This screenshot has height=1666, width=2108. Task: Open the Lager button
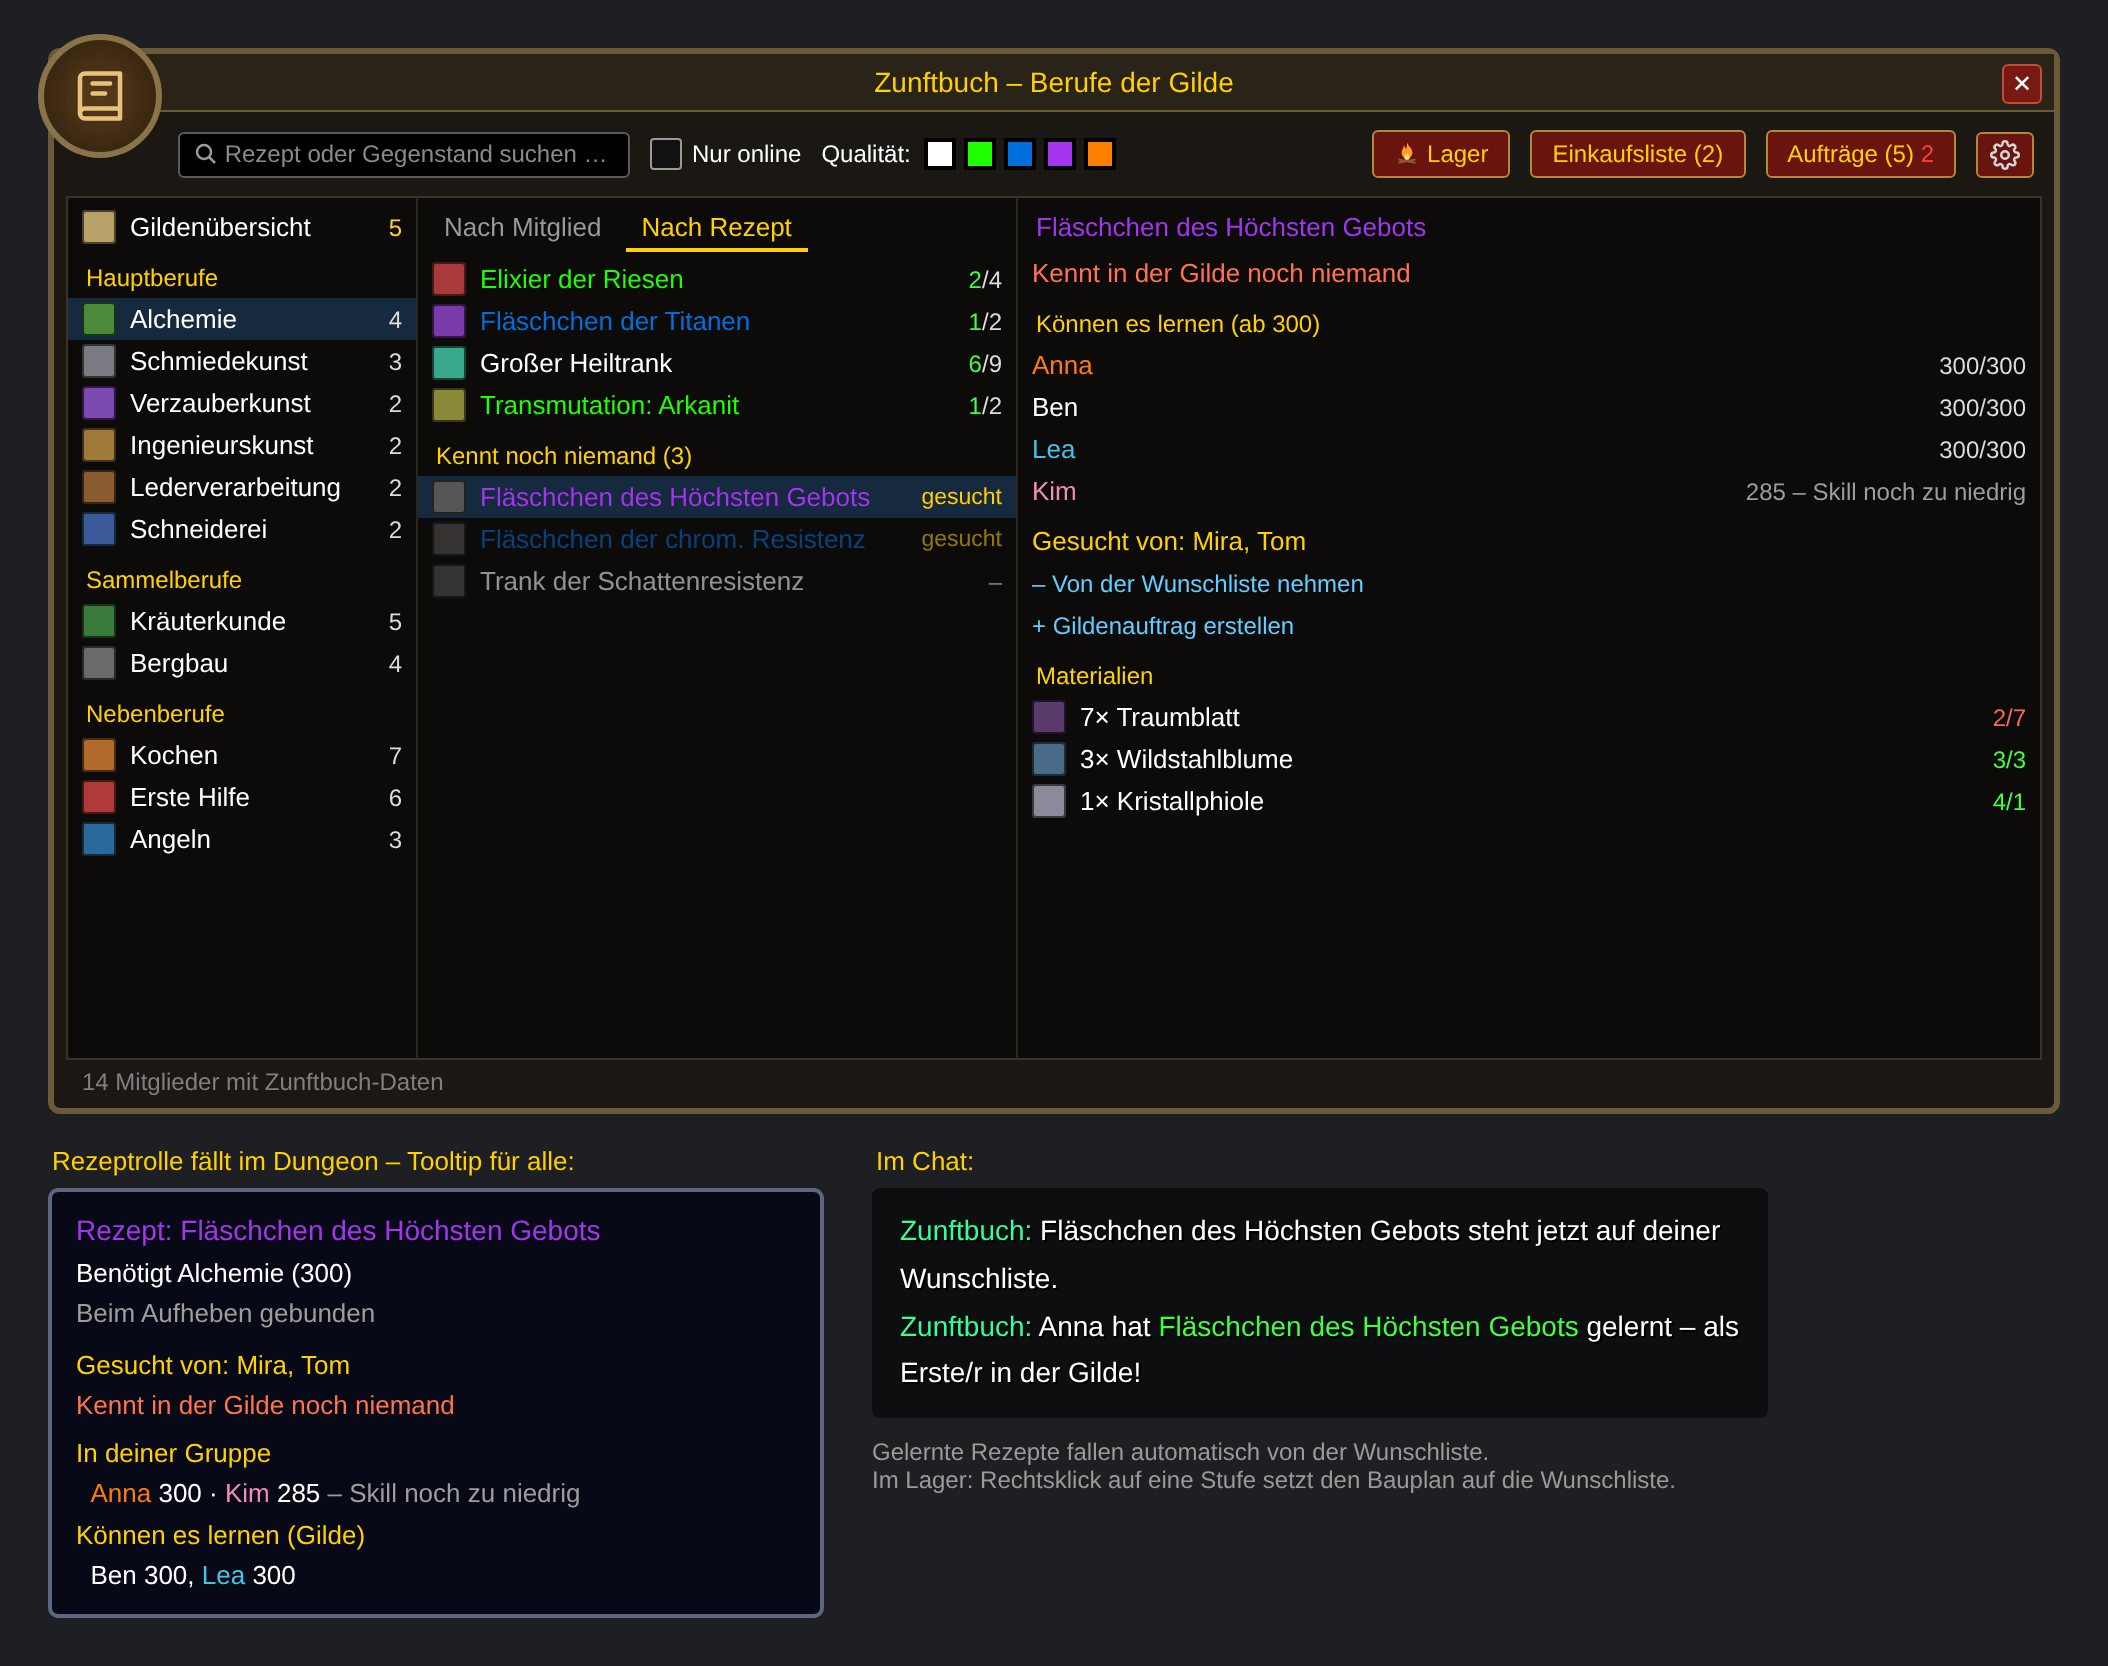tap(1441, 154)
